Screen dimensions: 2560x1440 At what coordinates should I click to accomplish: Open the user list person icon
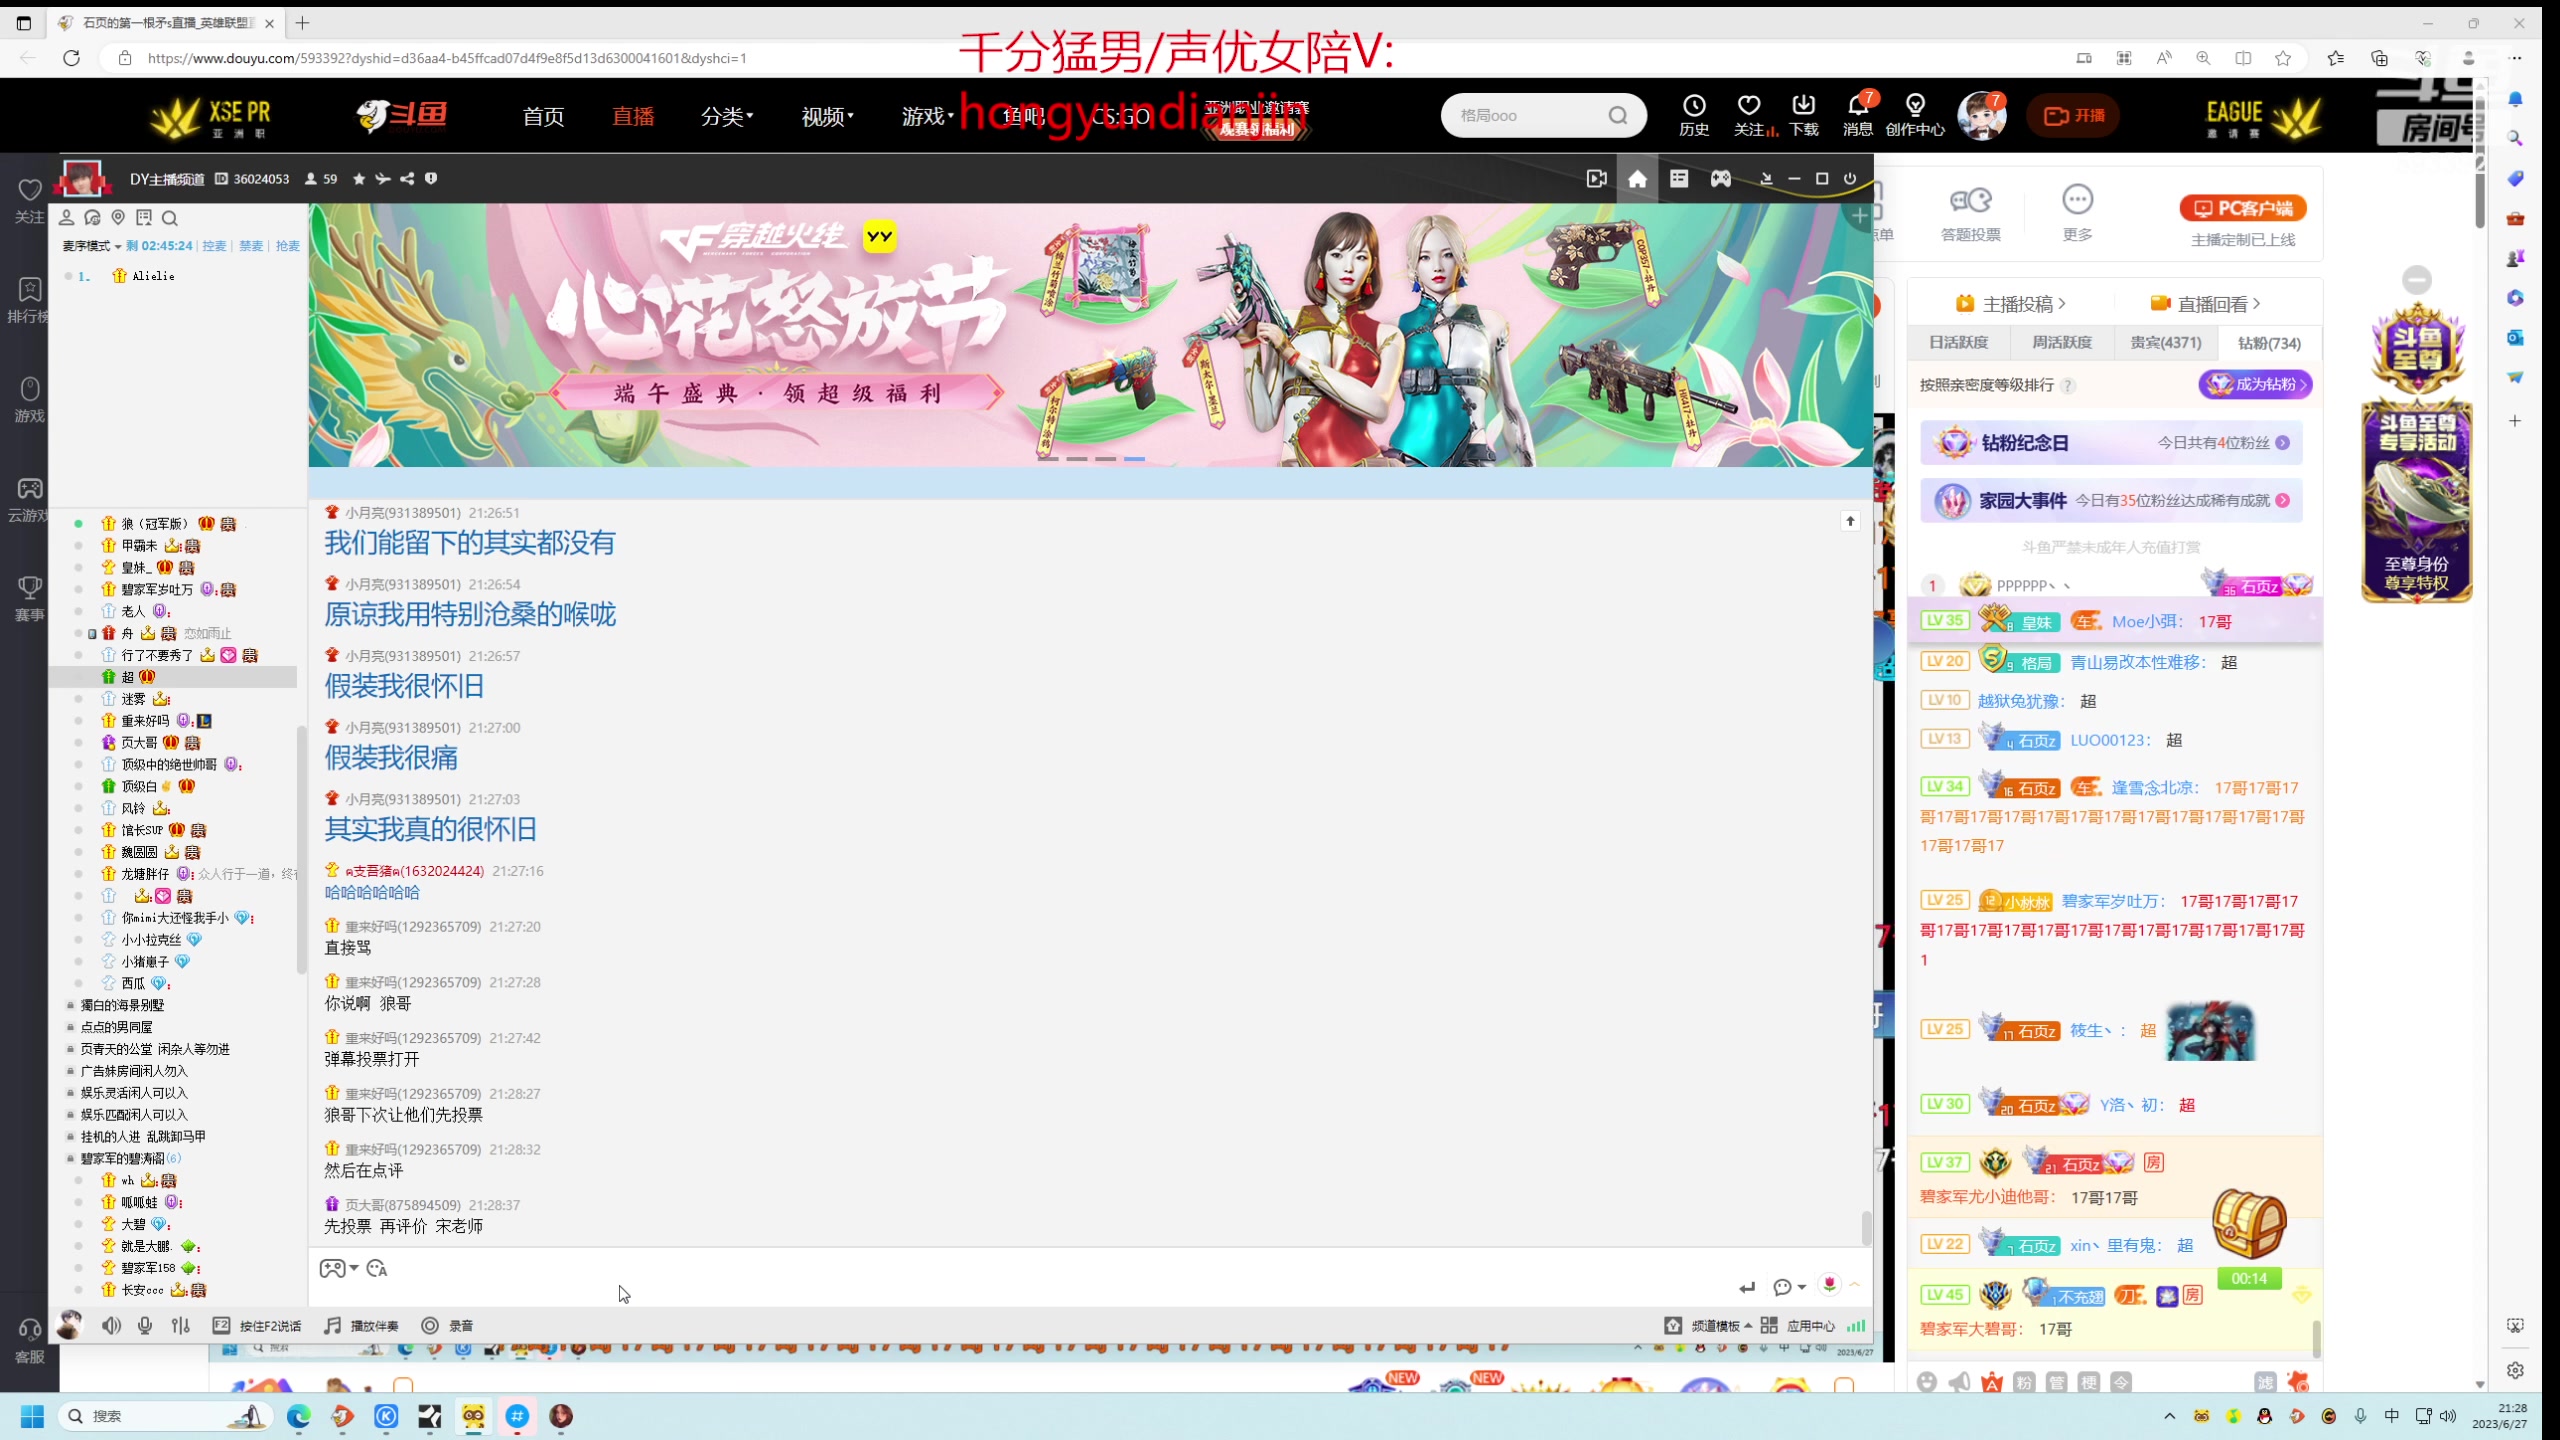[67, 218]
